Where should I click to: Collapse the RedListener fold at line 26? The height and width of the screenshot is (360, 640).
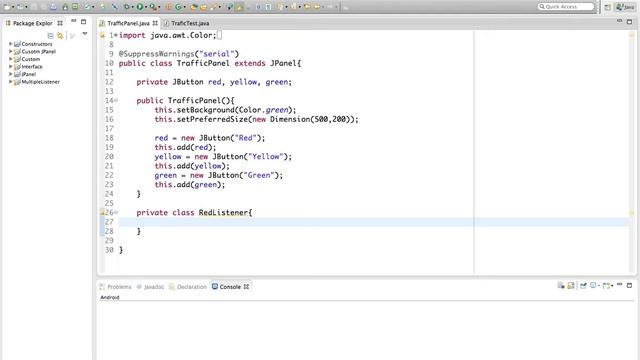[x=116, y=212]
